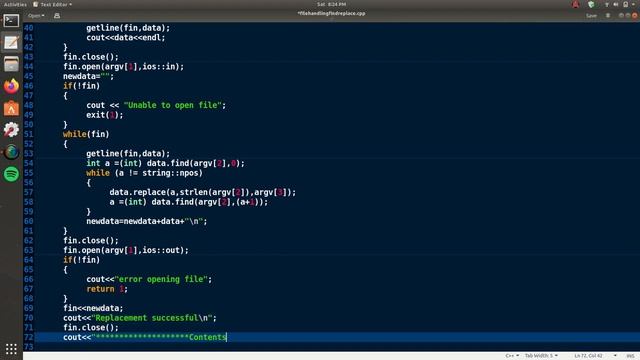Click the newdata=newdata+data+"\n"; line
Screen dimensions: 640x360
coord(147,221)
